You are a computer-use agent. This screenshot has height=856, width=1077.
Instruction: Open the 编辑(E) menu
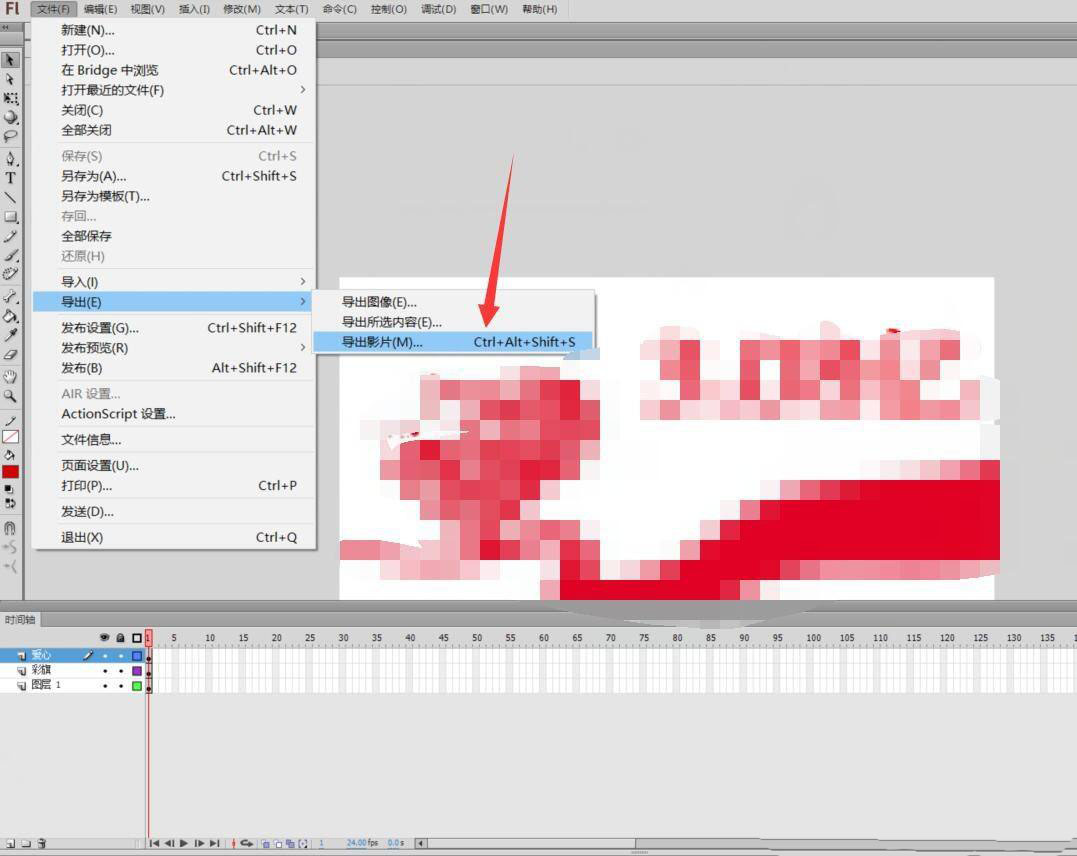pos(100,9)
